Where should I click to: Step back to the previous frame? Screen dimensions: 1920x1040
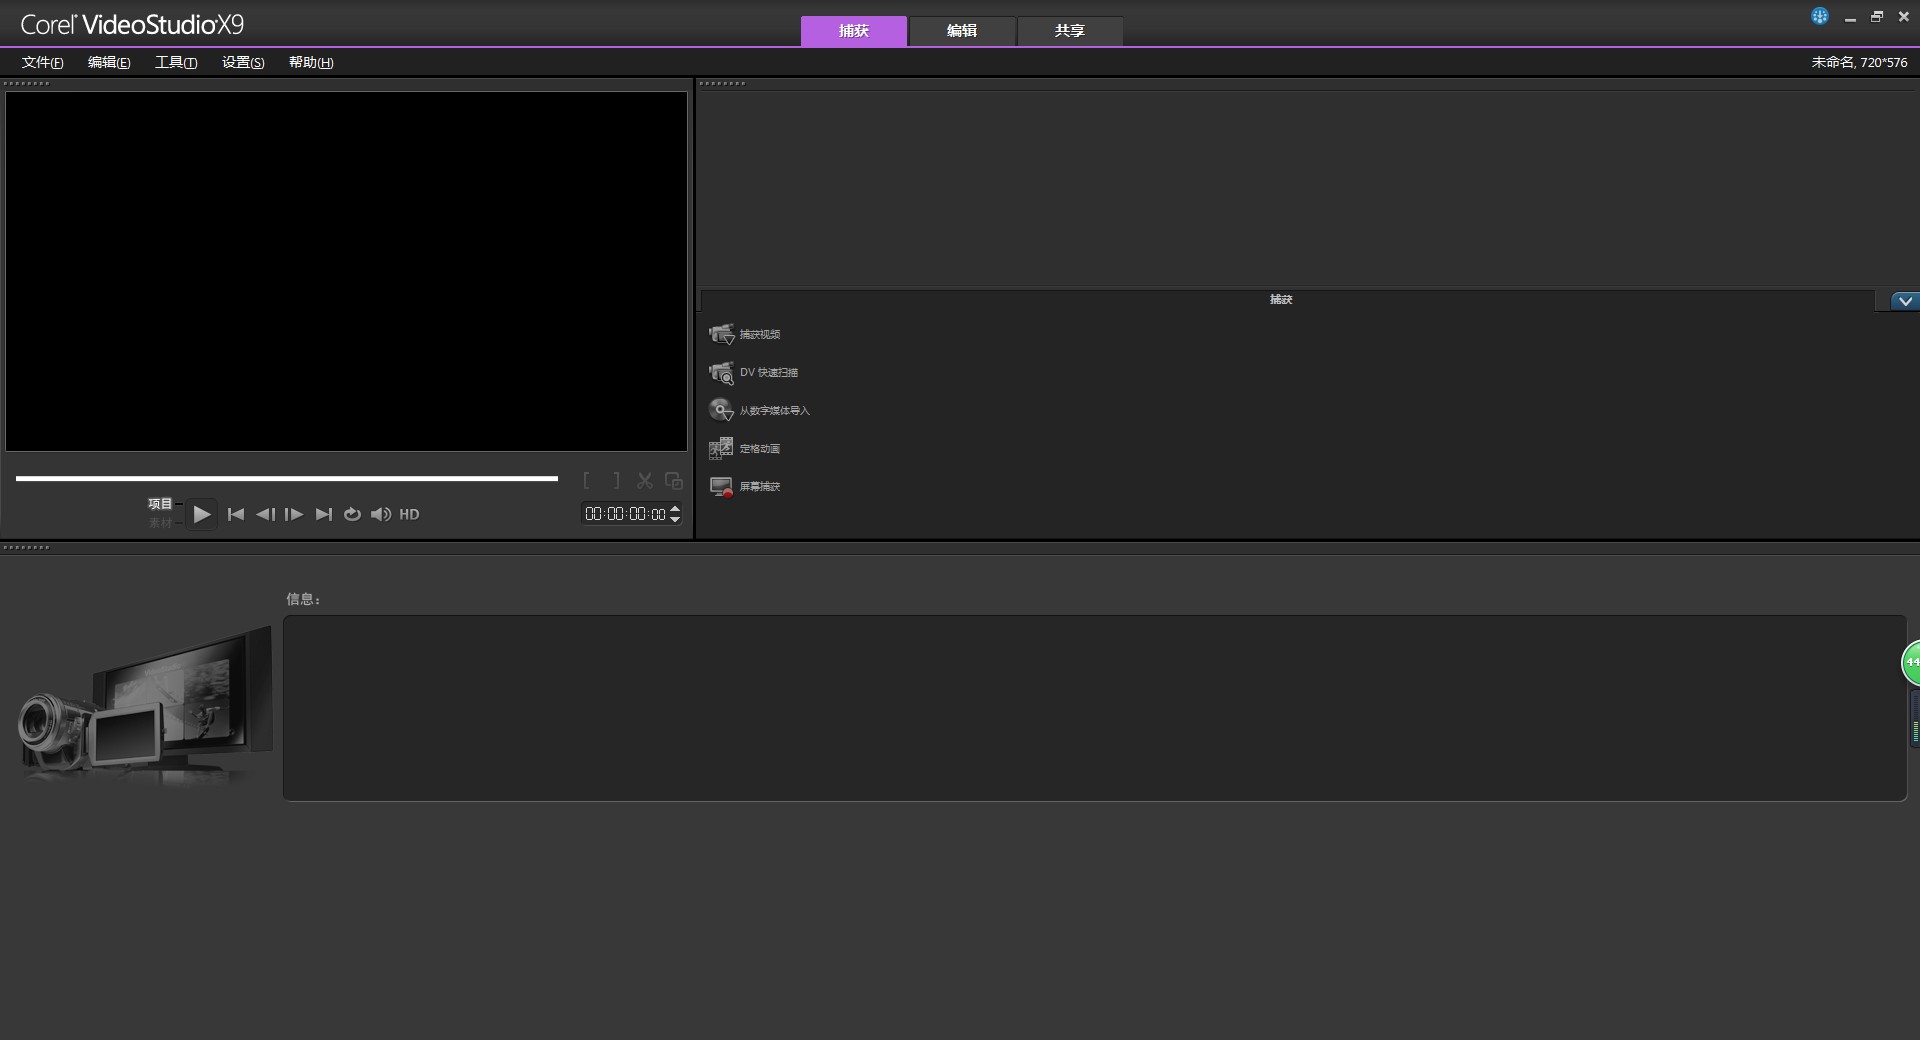(x=265, y=514)
